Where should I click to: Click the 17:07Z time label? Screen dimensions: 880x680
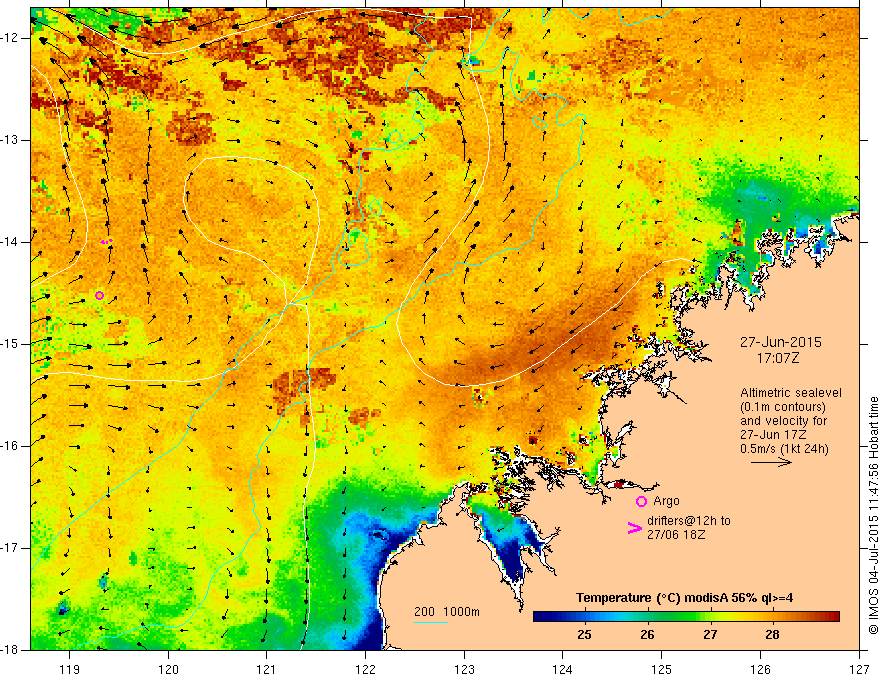tap(778, 358)
